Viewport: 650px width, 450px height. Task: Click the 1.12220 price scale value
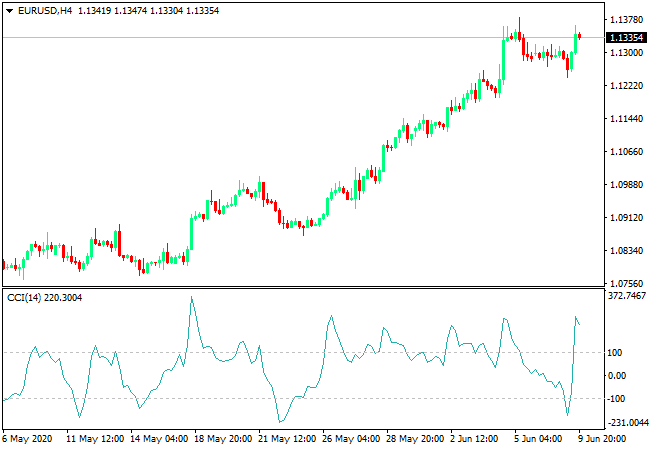[624, 86]
